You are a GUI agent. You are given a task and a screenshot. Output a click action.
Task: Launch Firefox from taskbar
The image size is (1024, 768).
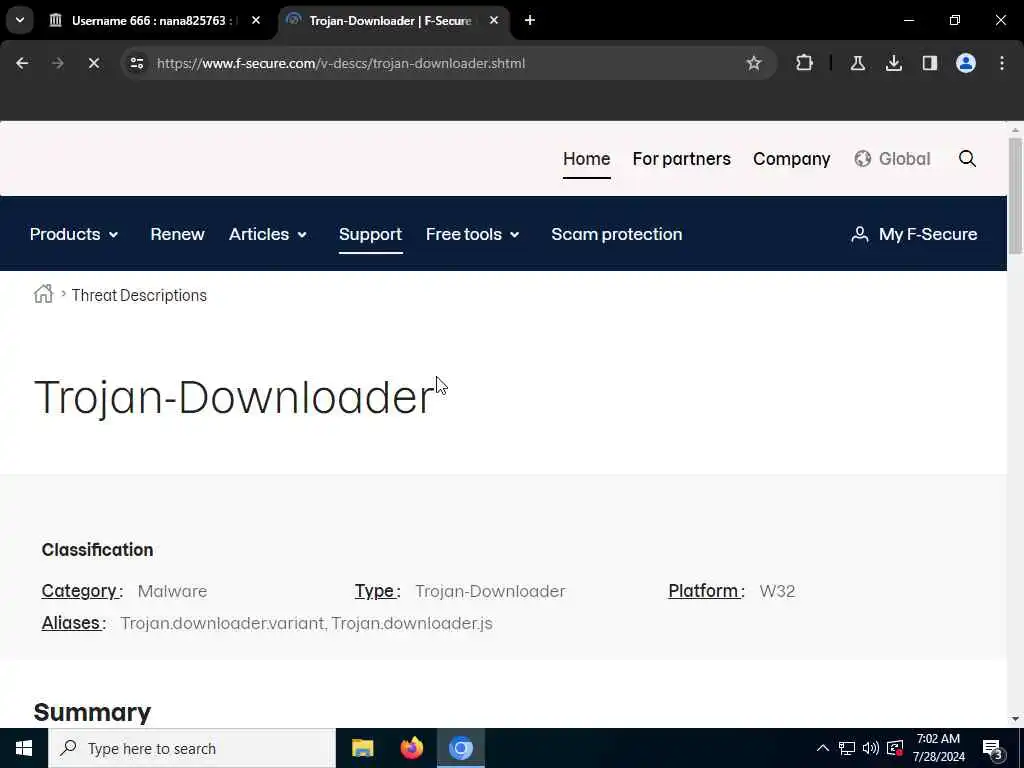(x=411, y=748)
